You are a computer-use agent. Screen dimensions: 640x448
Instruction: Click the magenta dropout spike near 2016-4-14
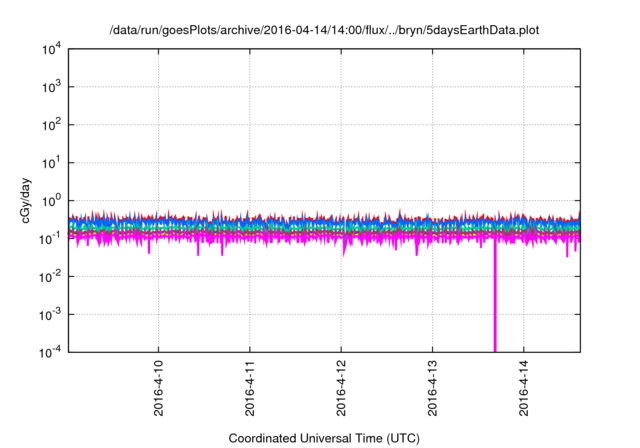pyautogui.click(x=495, y=294)
